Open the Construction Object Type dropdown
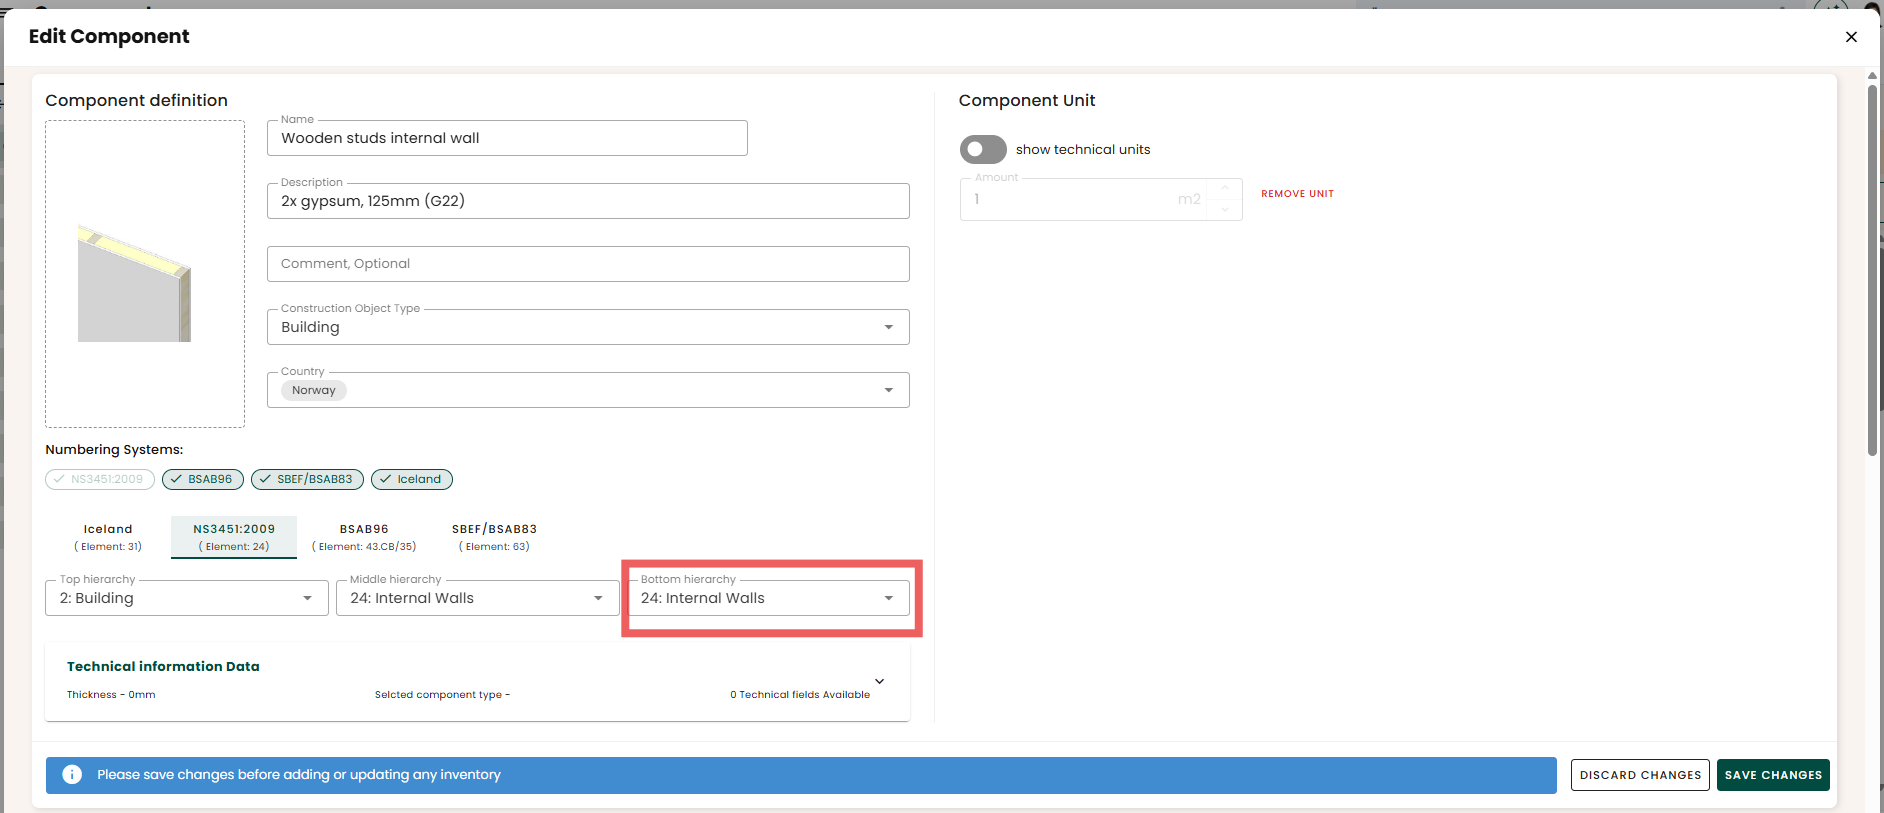This screenshot has width=1884, height=813. pyautogui.click(x=588, y=327)
